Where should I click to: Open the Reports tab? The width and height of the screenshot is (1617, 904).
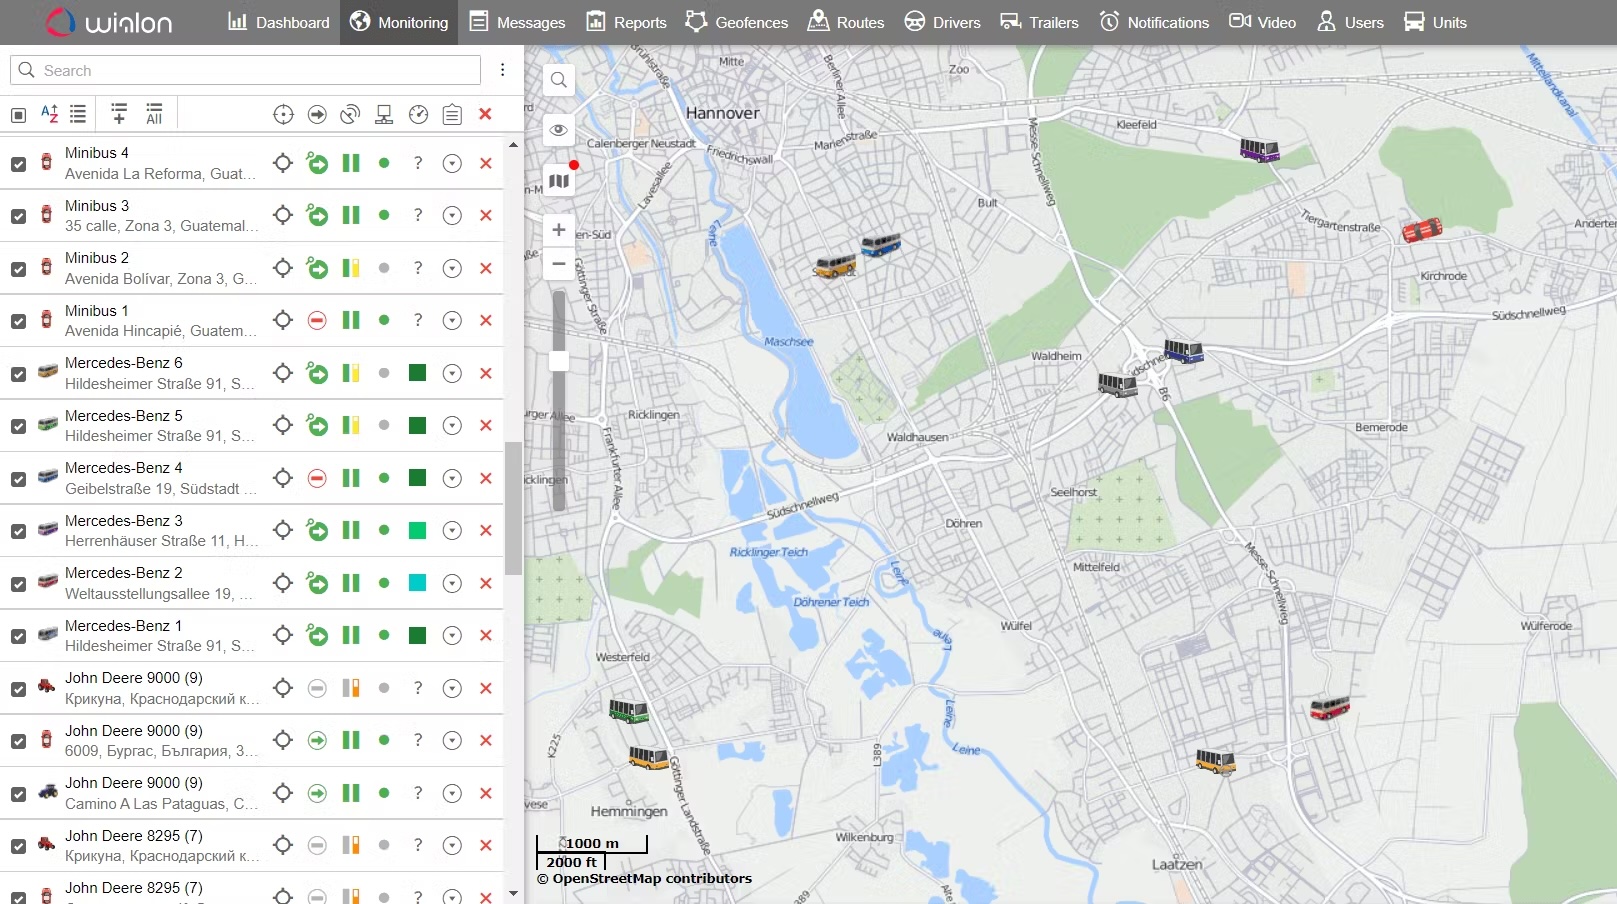(x=626, y=22)
